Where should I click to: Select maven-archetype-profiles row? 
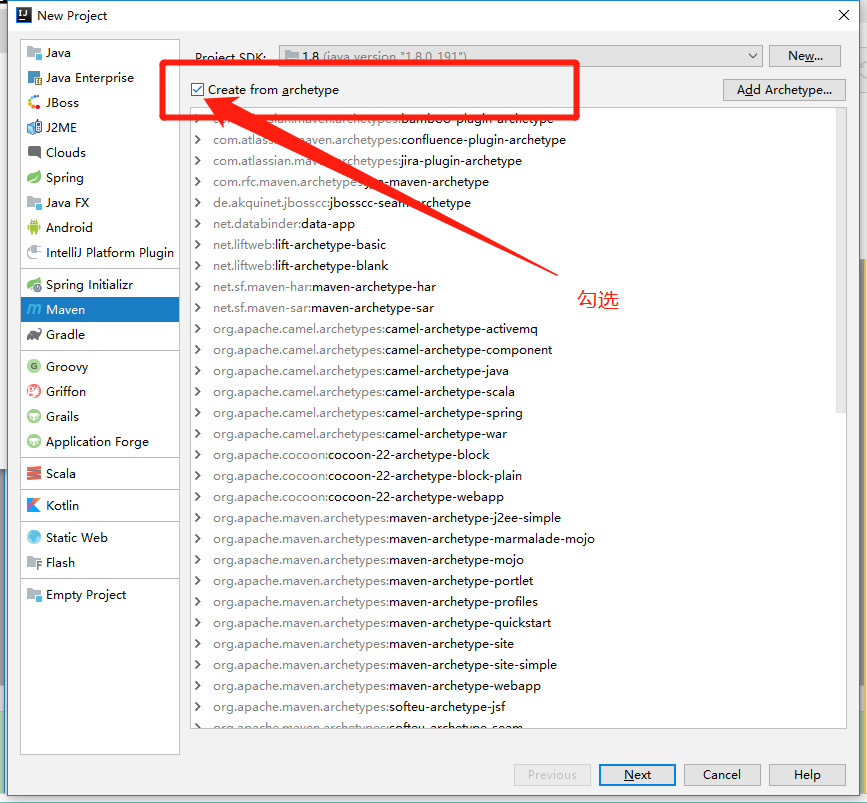pos(518,602)
